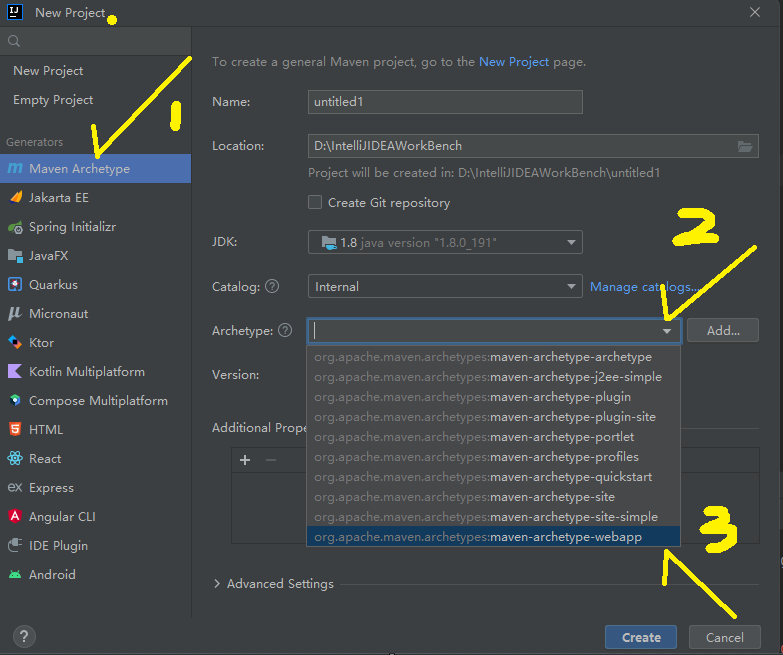Select the Jakarta EE generator icon
783x655 pixels.
(15, 198)
